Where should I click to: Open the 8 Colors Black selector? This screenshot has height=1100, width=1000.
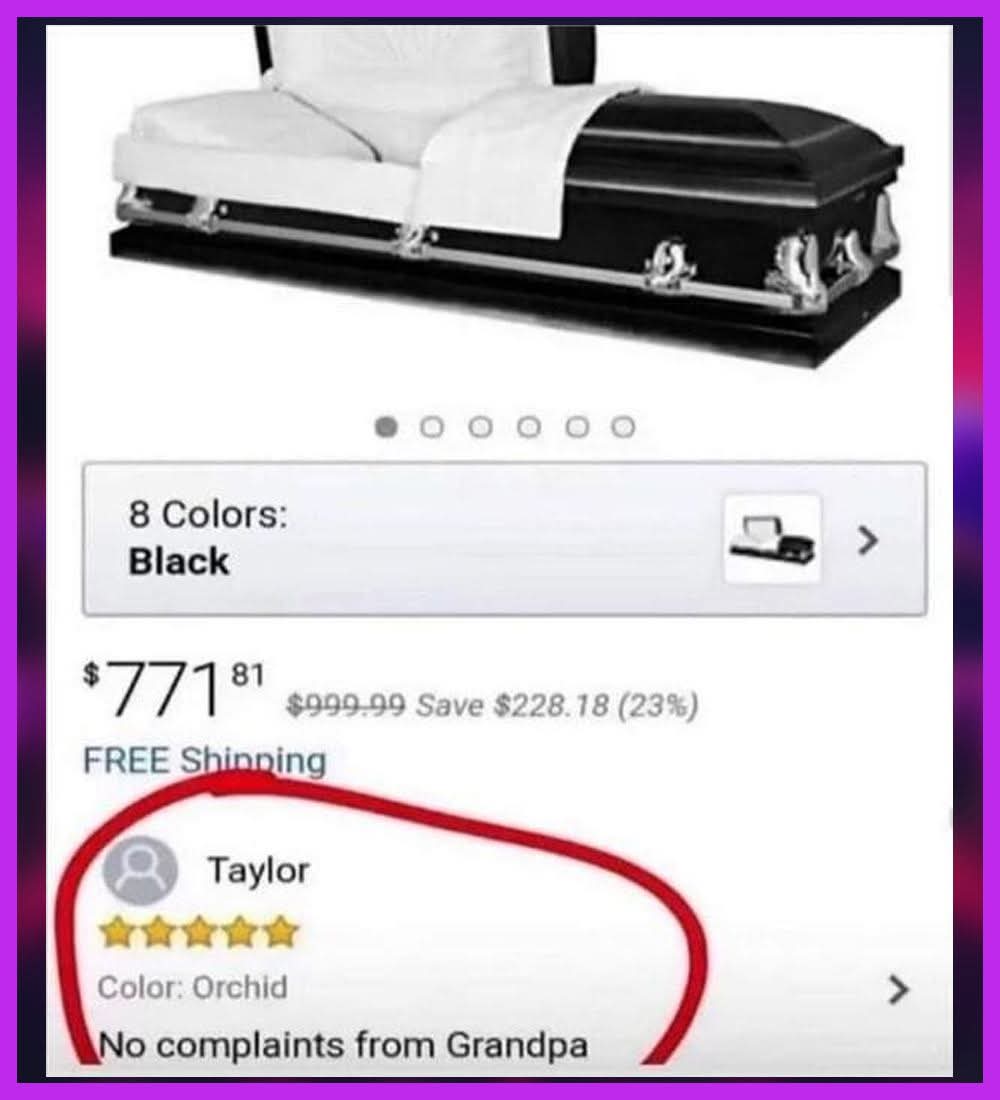tap(505, 539)
